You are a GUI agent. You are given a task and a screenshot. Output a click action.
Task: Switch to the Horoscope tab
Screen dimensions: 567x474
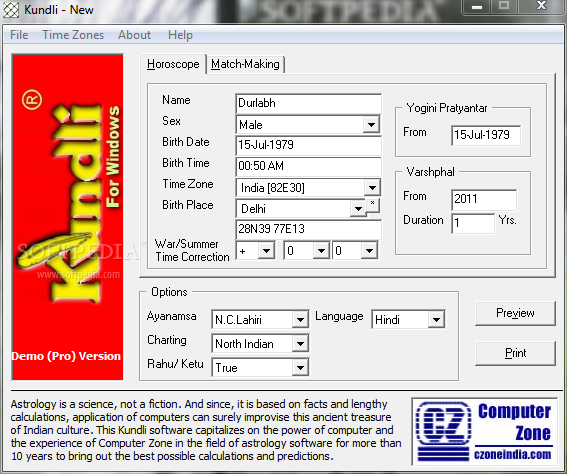tap(173, 64)
